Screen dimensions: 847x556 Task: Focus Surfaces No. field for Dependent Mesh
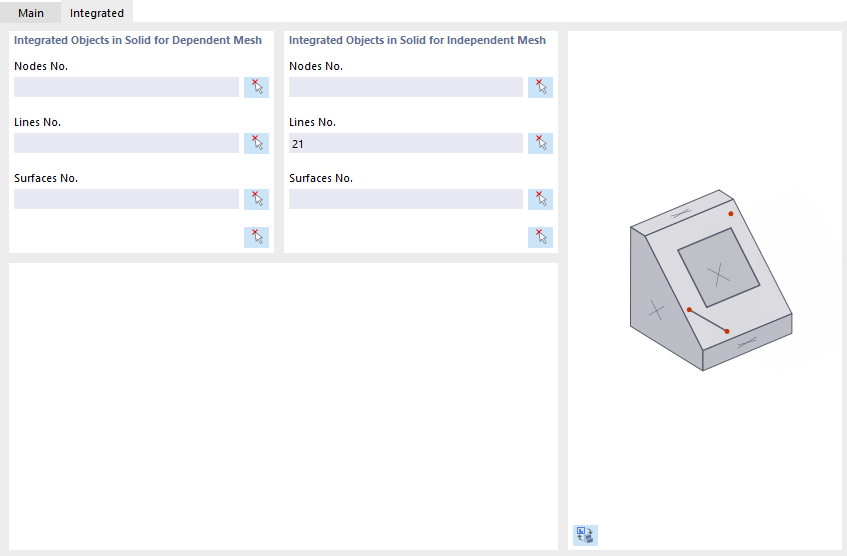(x=126, y=199)
